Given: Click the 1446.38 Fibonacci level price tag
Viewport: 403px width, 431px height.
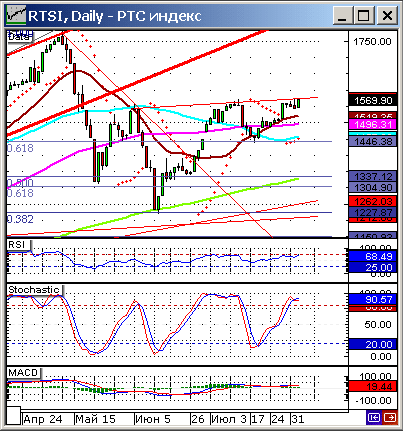Looking at the screenshot, I should (373, 141).
